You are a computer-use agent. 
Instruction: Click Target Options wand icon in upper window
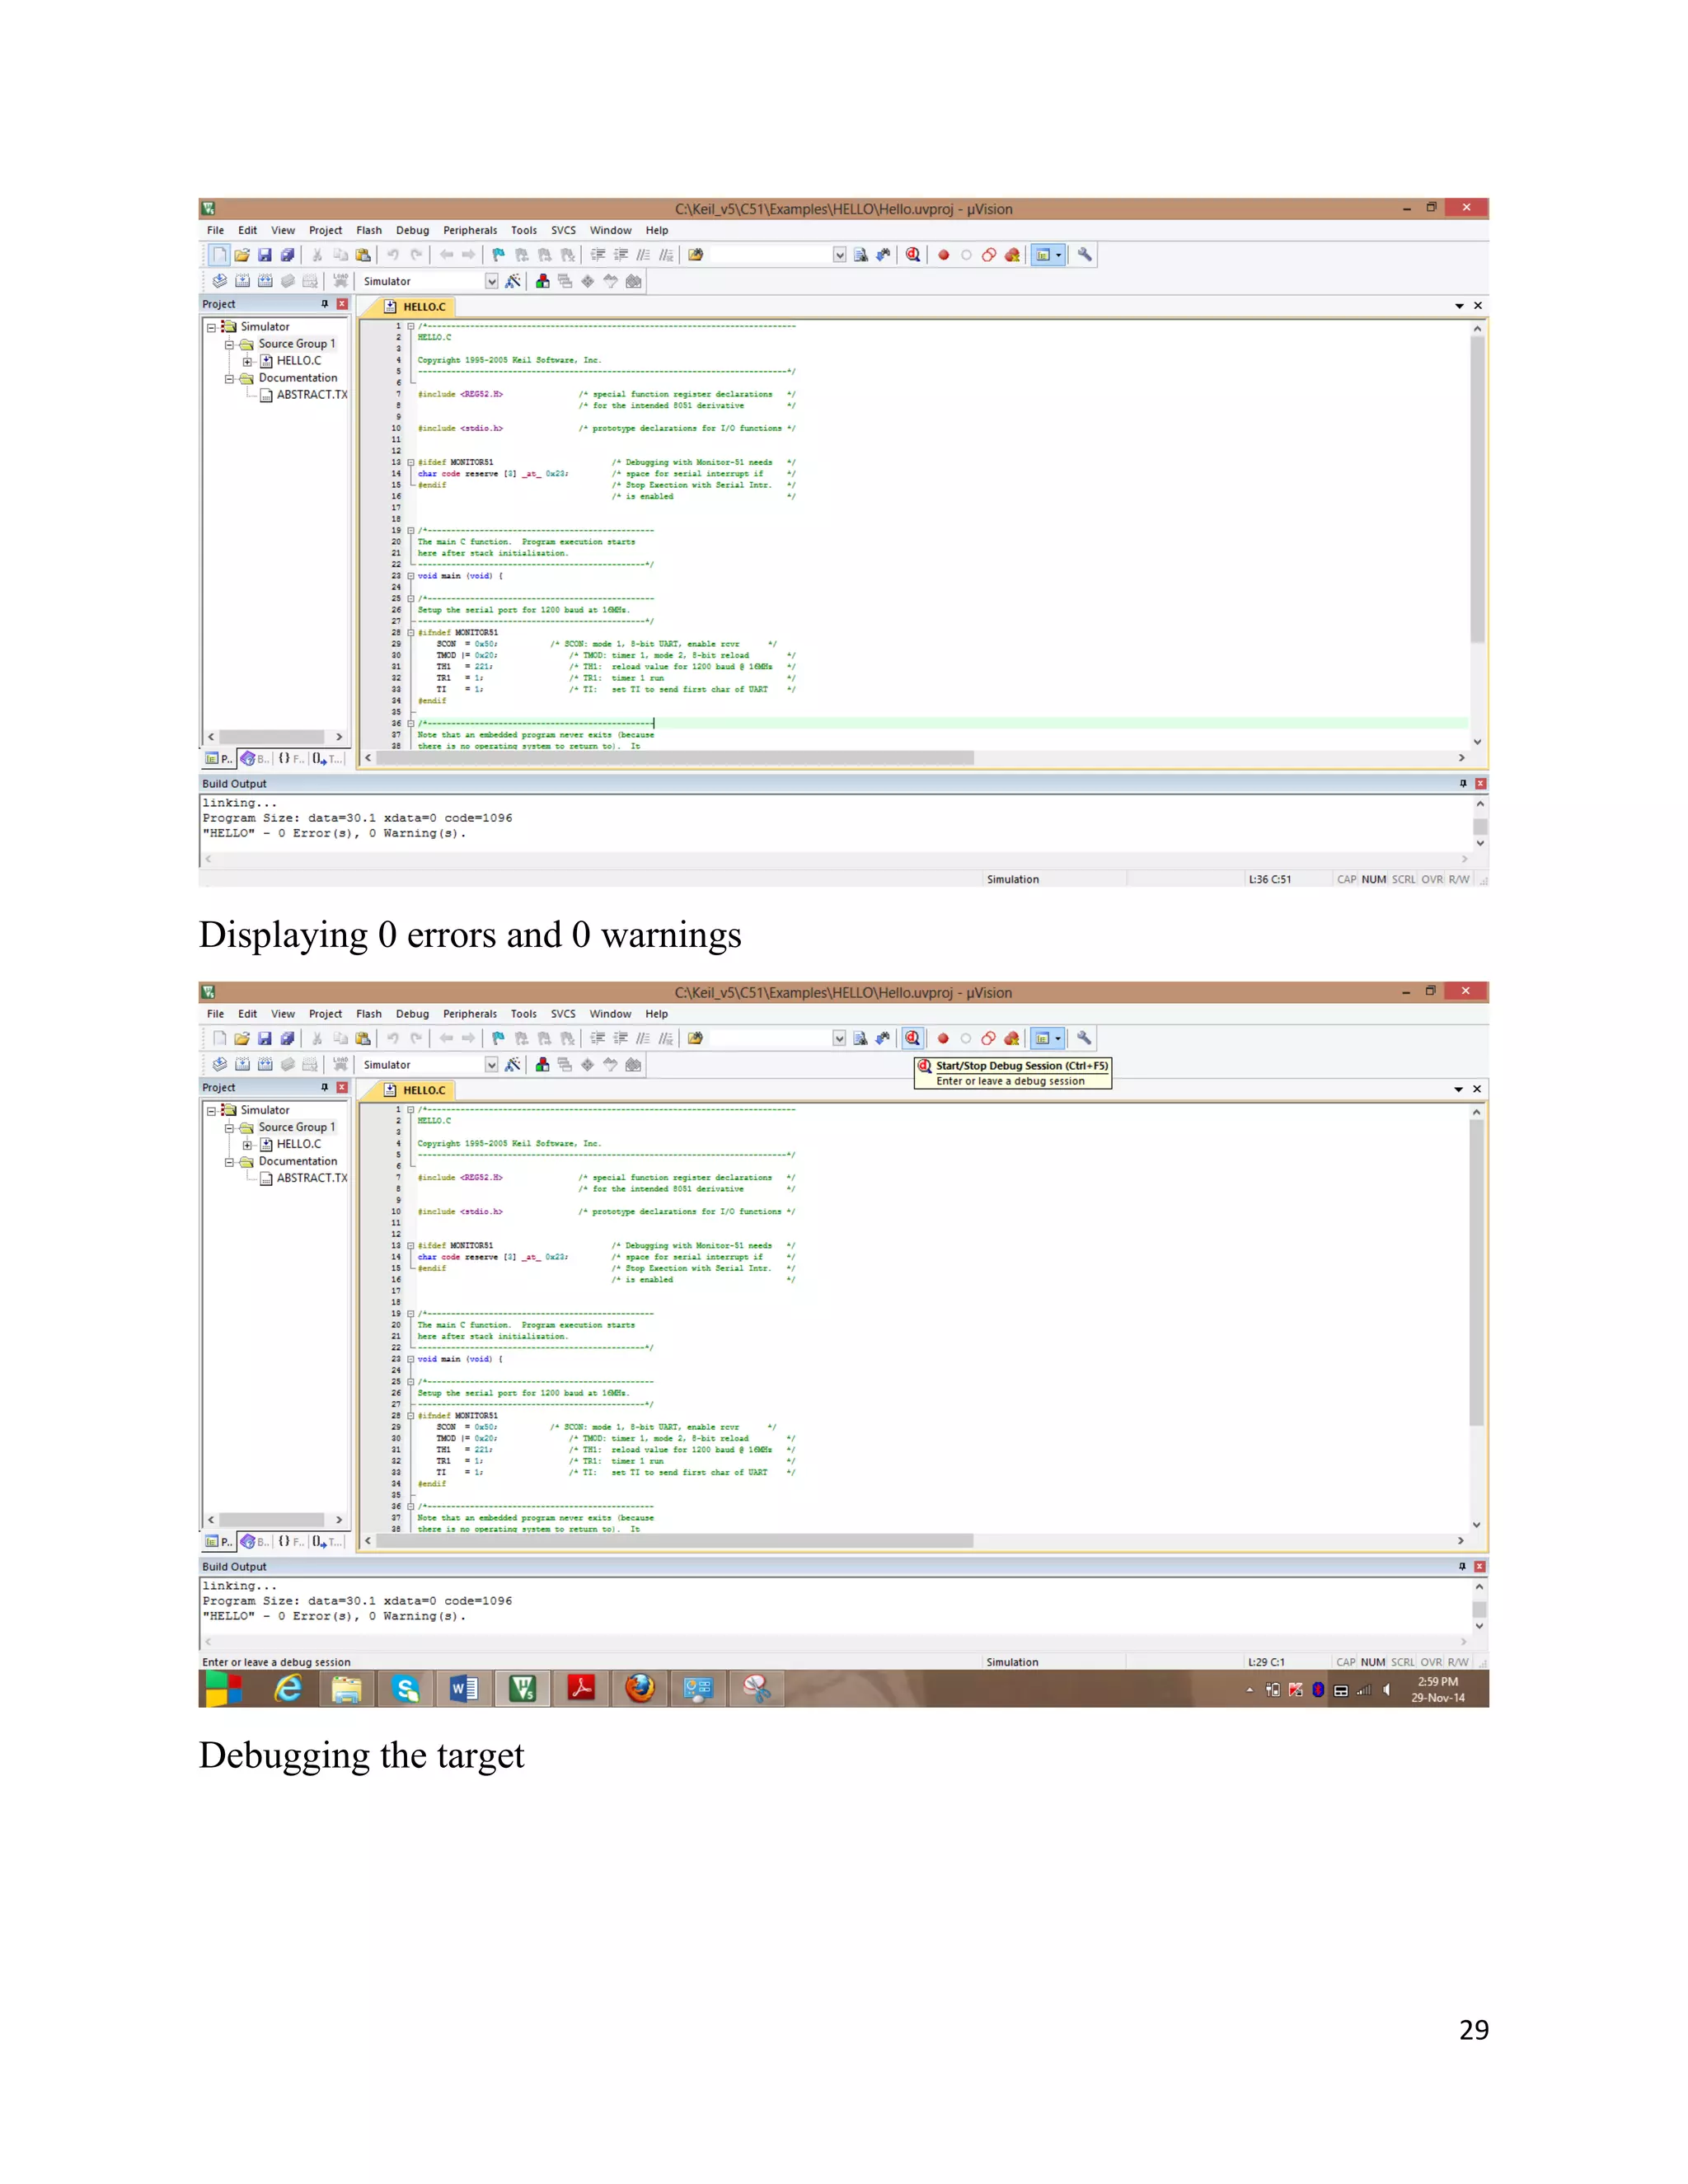pyautogui.click(x=513, y=282)
